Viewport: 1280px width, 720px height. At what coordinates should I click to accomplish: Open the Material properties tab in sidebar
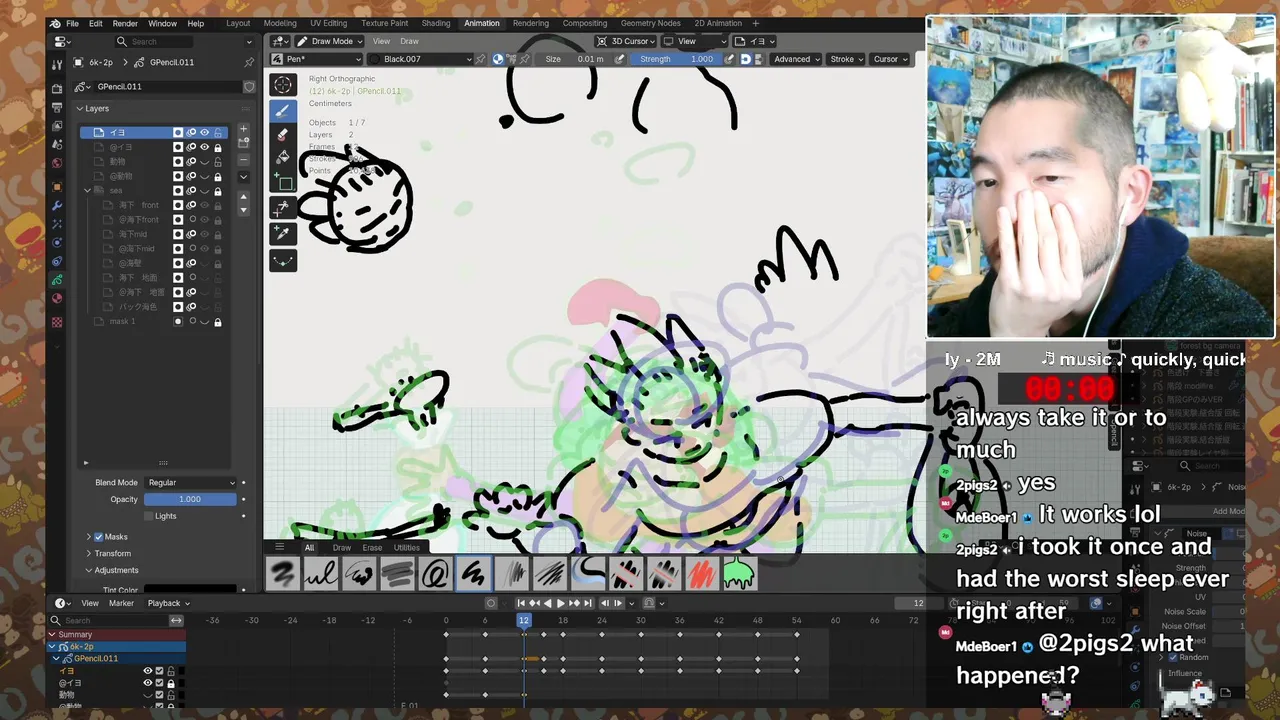pyautogui.click(x=57, y=298)
